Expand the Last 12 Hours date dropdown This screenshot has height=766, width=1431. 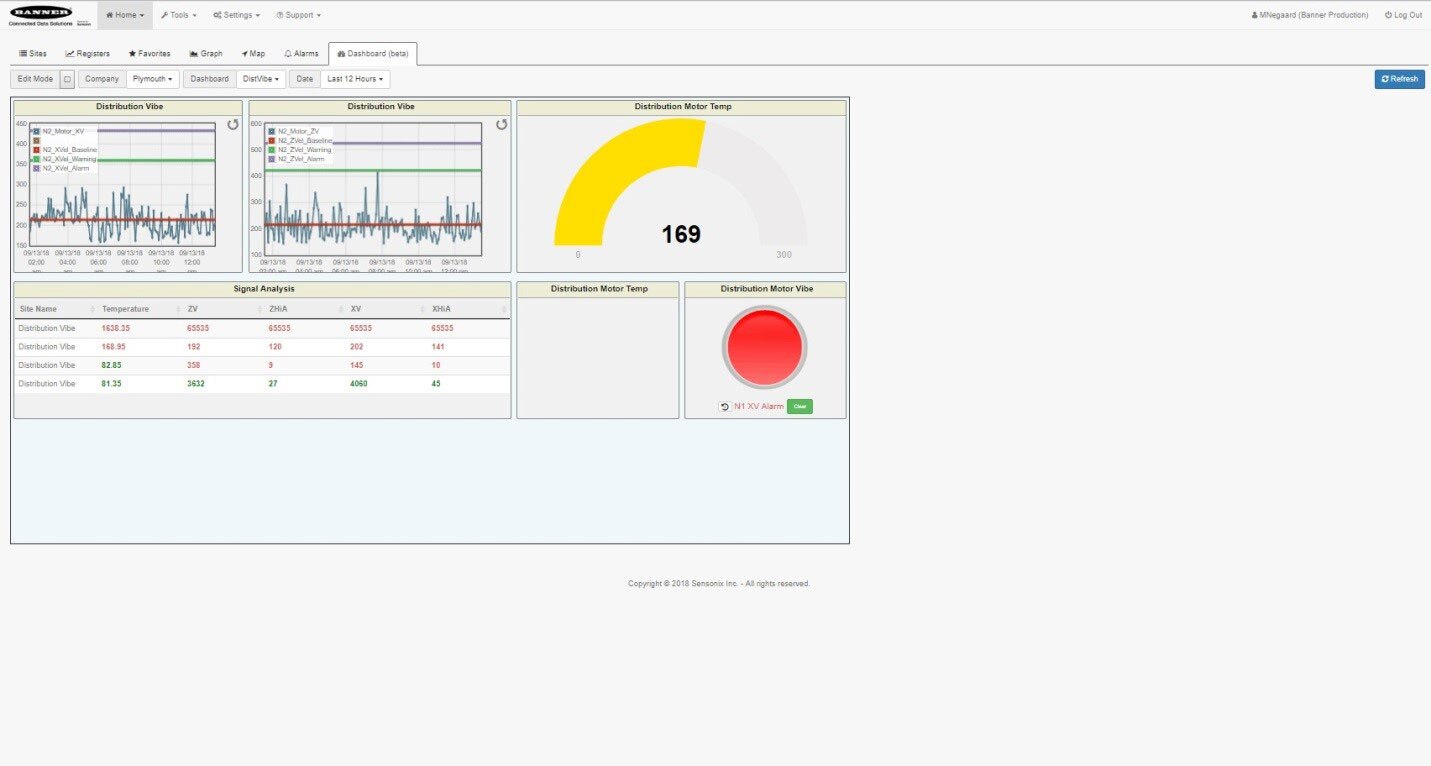point(355,79)
